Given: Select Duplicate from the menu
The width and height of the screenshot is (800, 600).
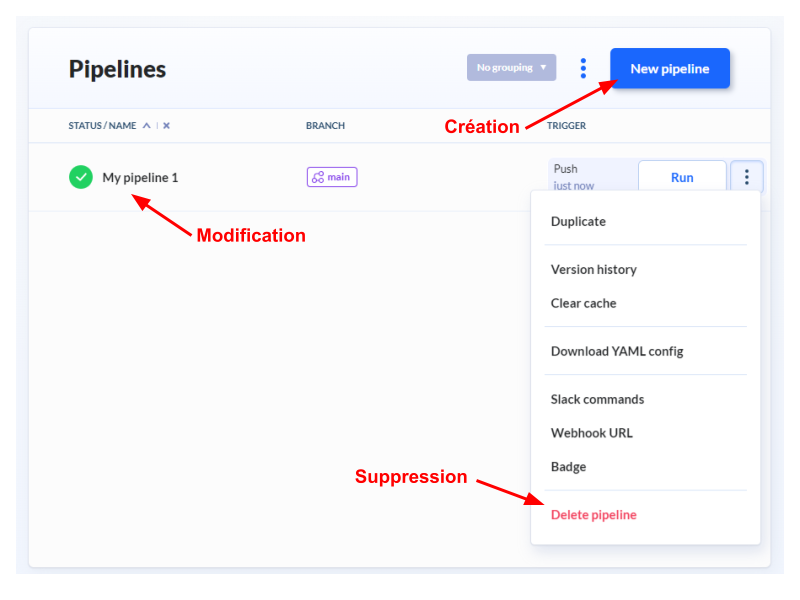Looking at the screenshot, I should click(578, 221).
